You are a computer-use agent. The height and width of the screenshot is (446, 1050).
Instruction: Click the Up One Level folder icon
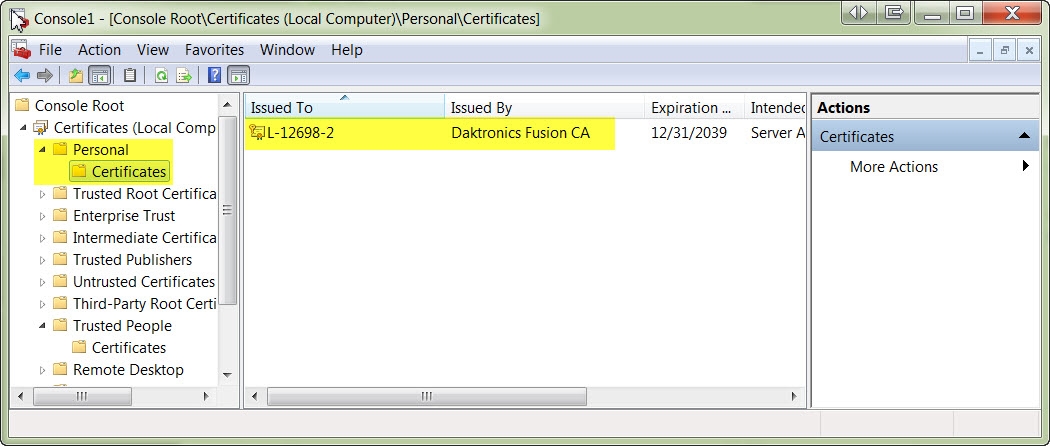pyautogui.click(x=76, y=75)
